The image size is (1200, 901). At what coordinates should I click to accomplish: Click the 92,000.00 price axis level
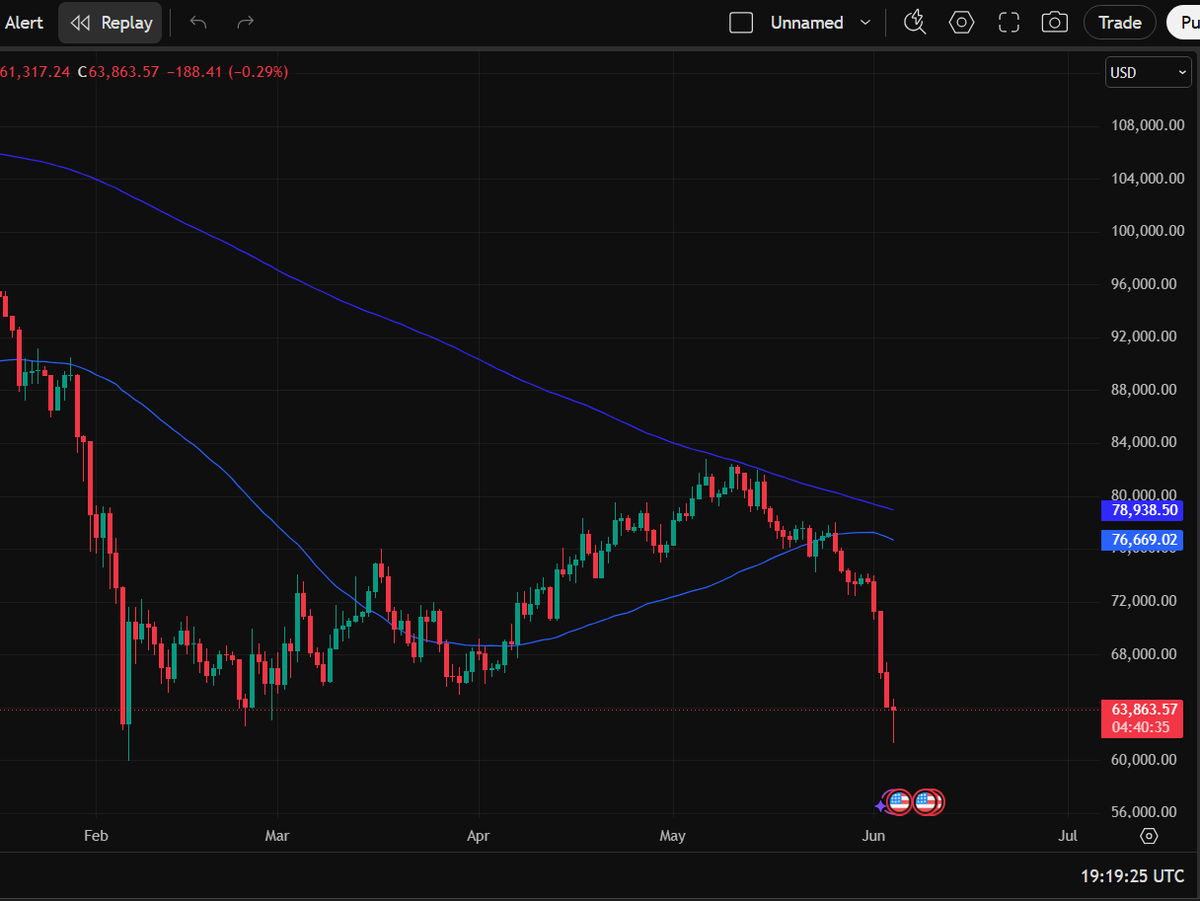1144,337
